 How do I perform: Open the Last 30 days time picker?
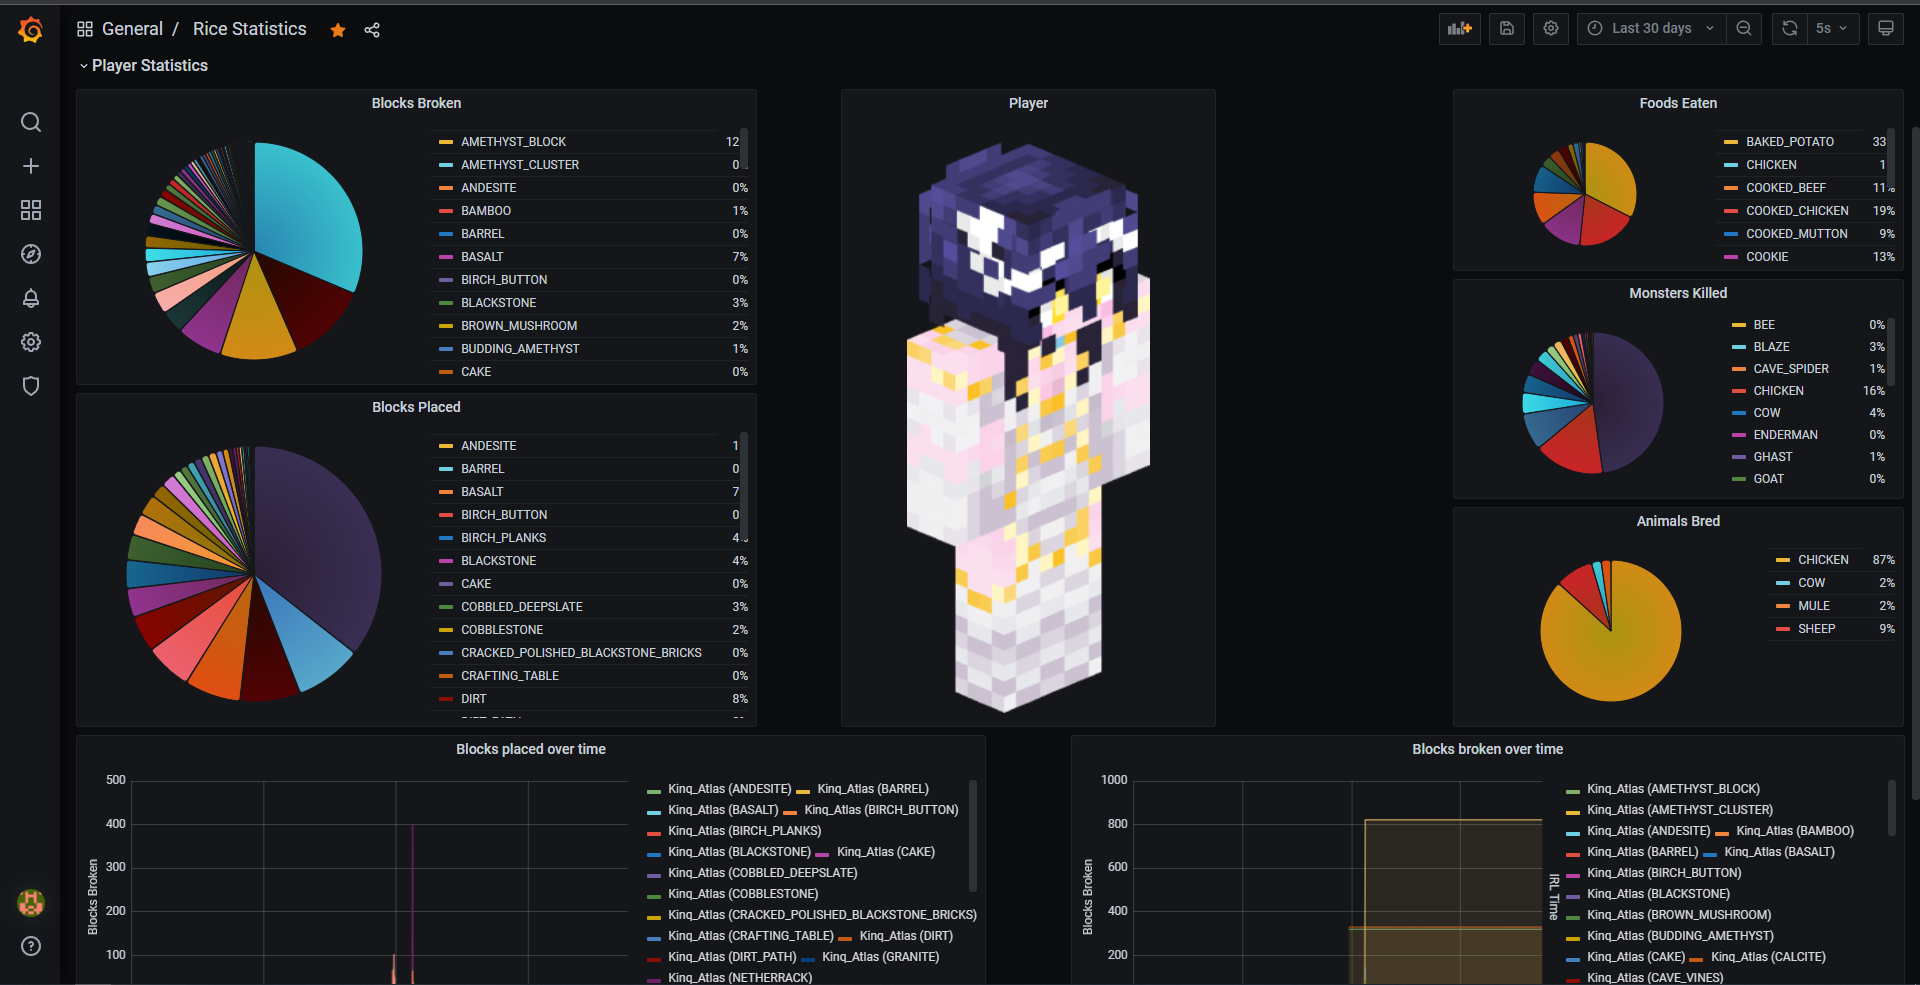[x=1651, y=29]
